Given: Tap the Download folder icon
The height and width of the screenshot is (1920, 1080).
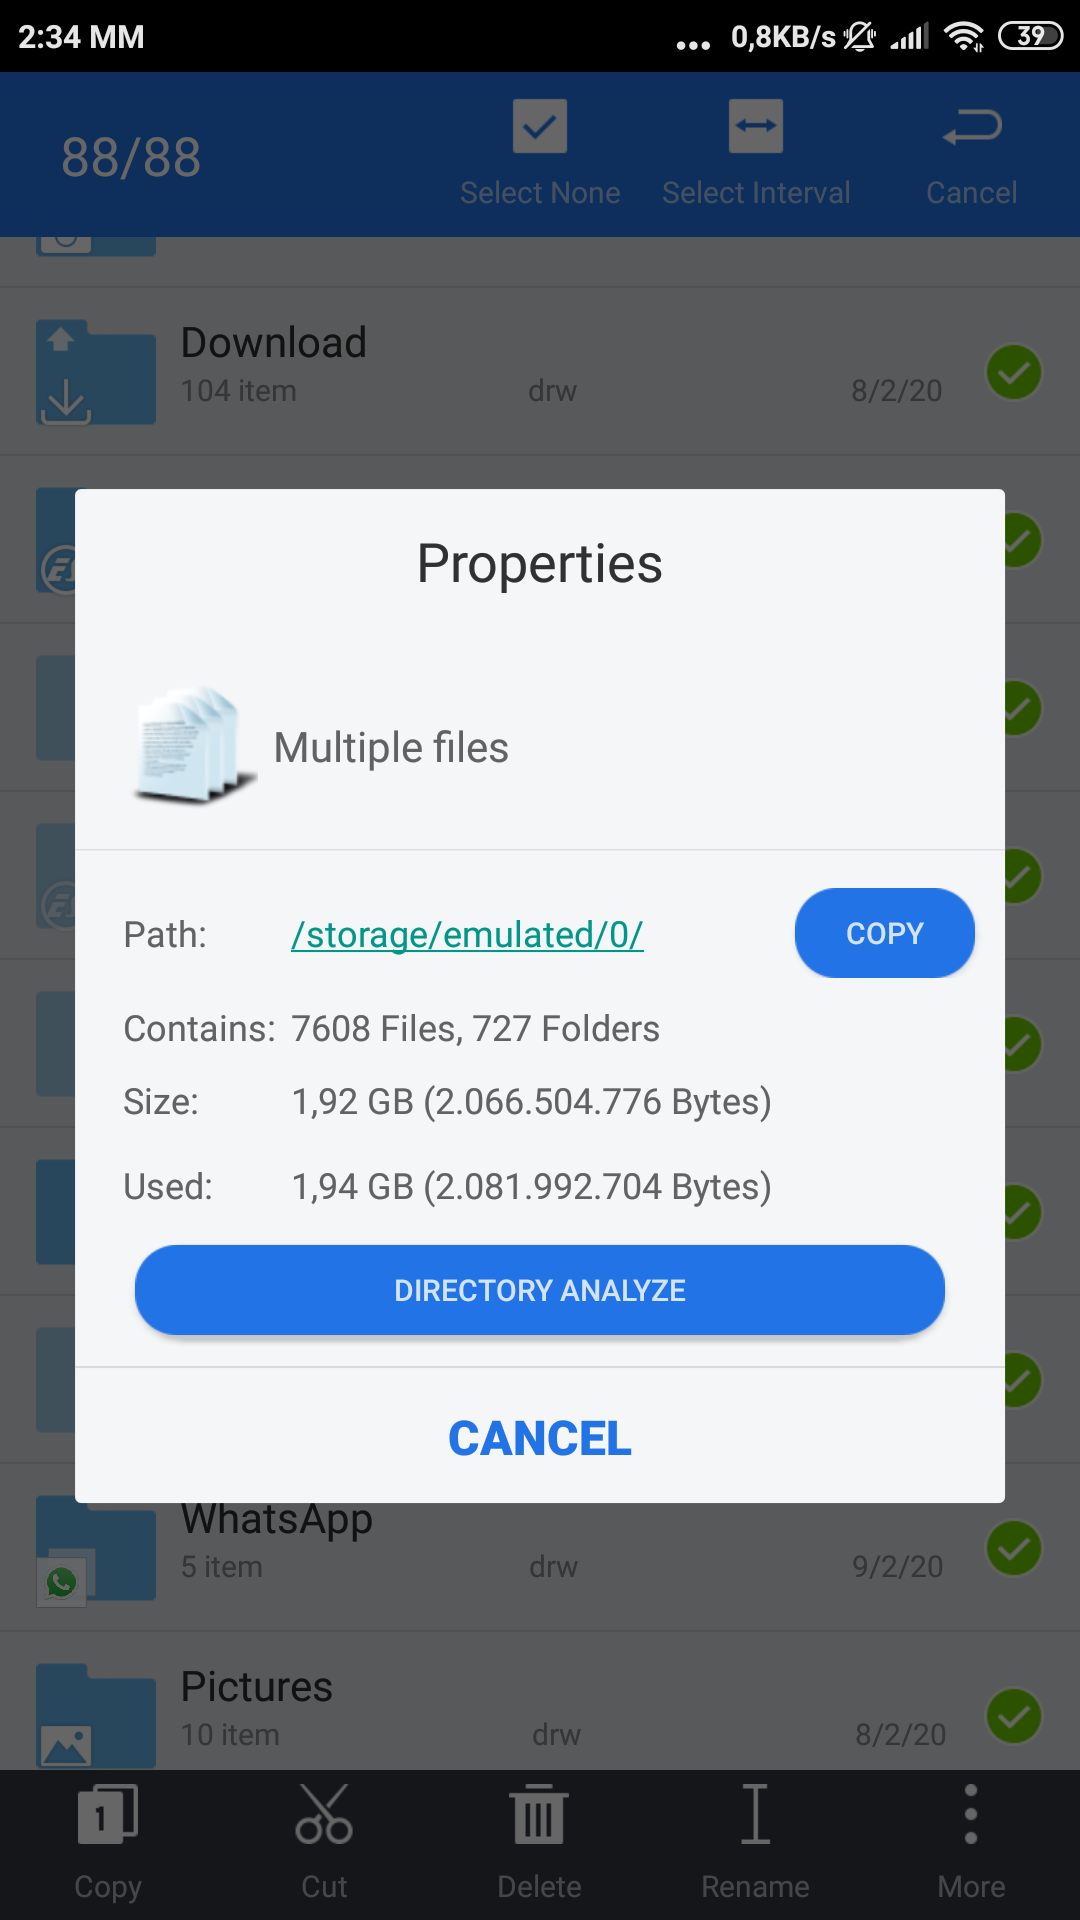Looking at the screenshot, I should pos(96,373).
